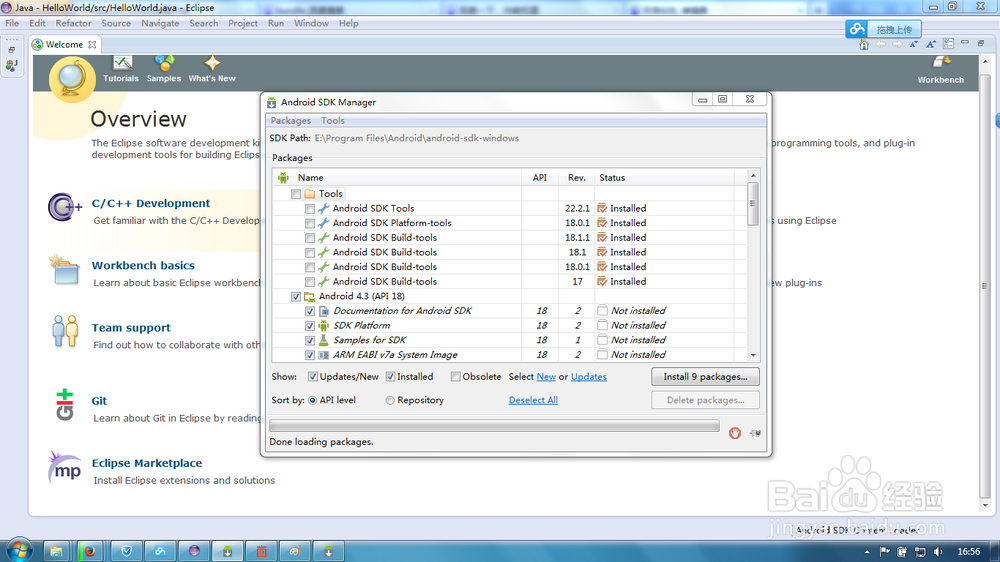Open the Packages menu in SDK Manager
This screenshot has height=562, width=1000.
[291, 121]
